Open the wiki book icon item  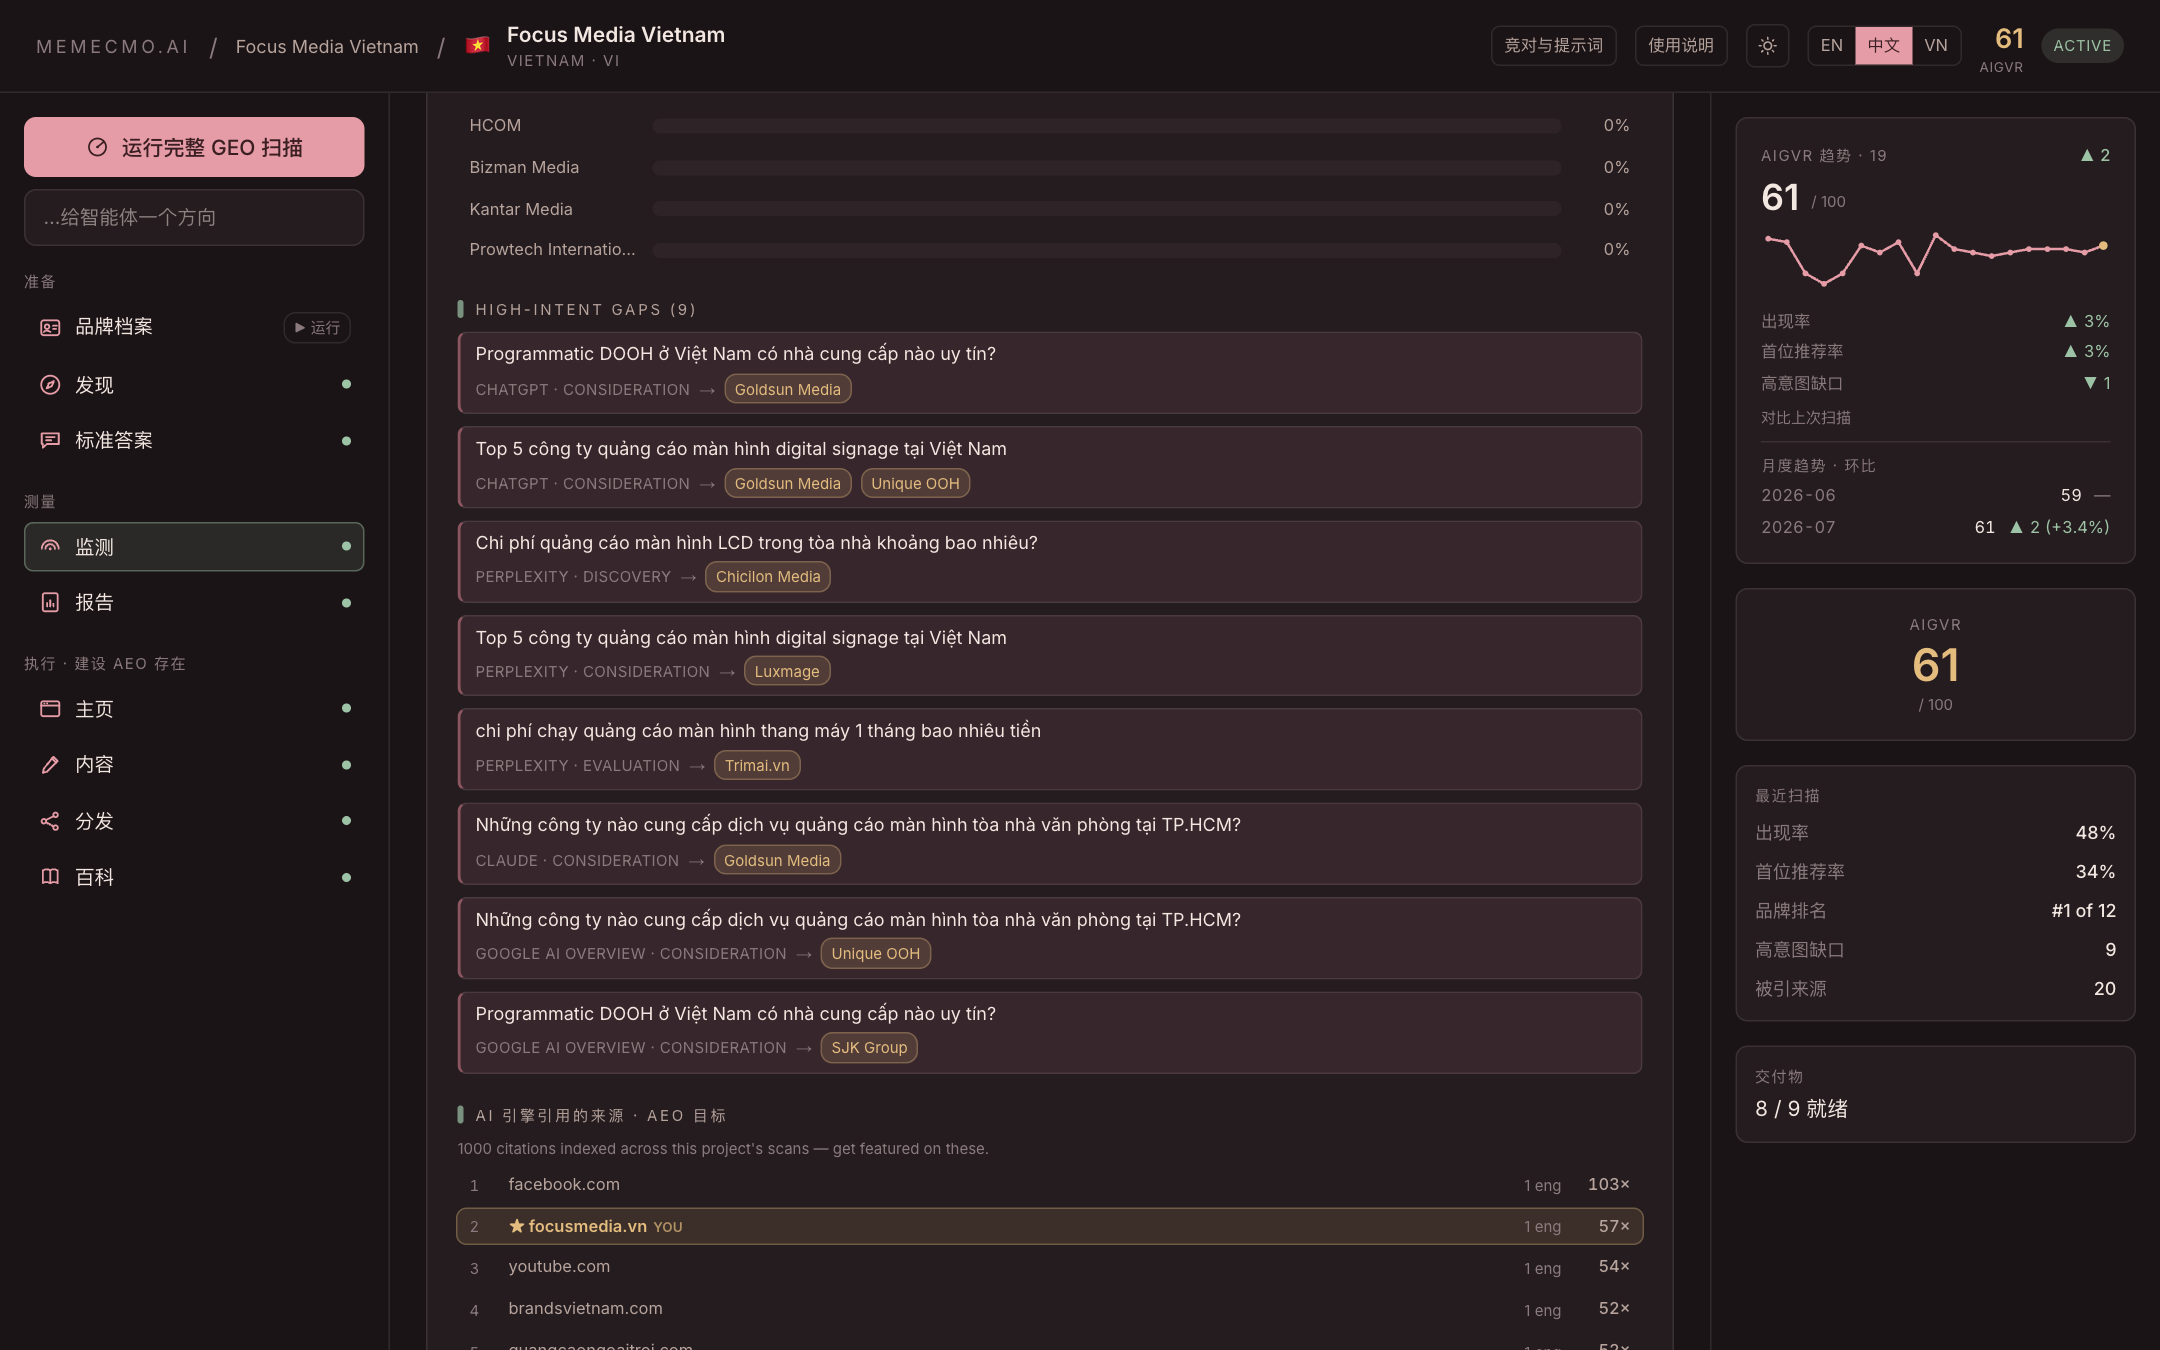[x=50, y=877]
